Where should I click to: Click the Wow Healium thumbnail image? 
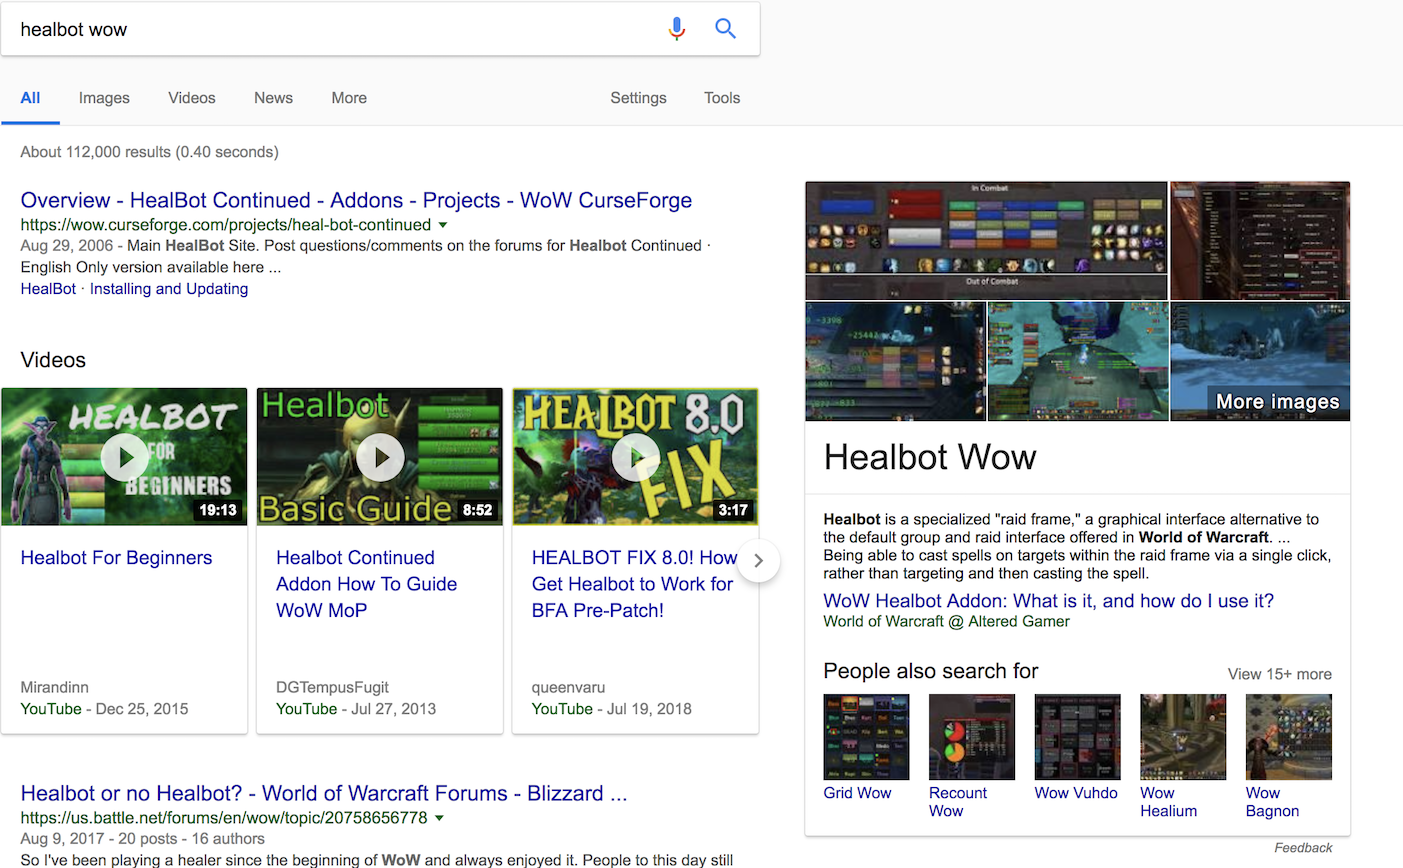coord(1183,737)
